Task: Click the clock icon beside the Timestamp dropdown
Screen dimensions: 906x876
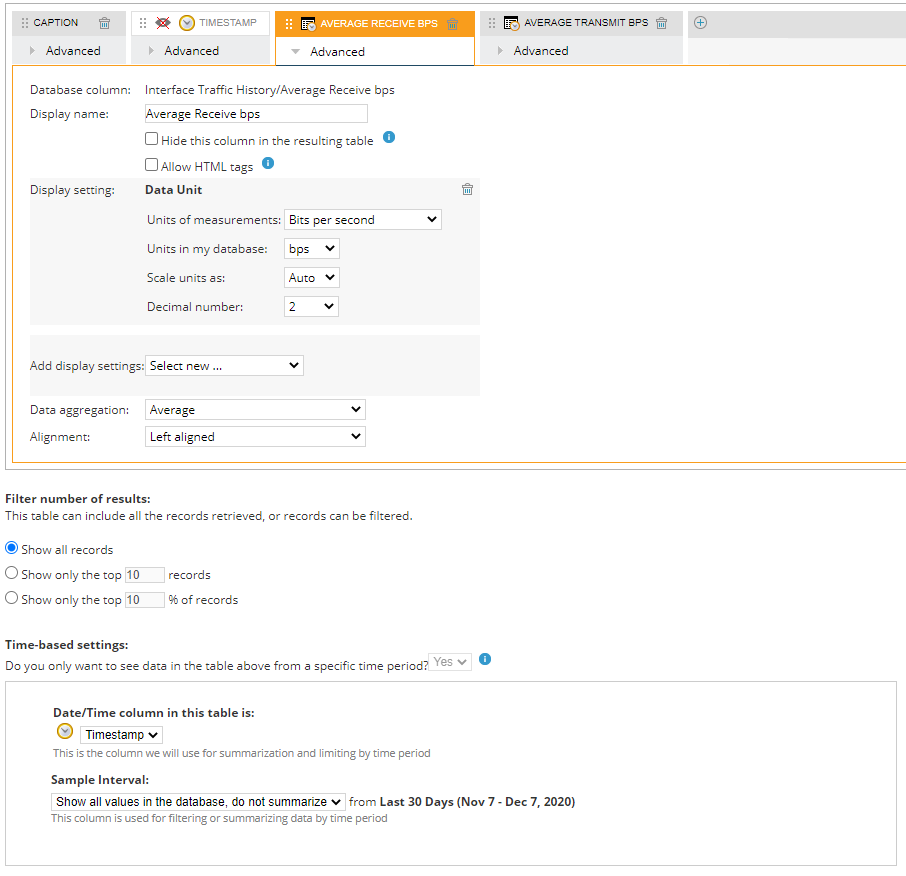Action: (65, 731)
